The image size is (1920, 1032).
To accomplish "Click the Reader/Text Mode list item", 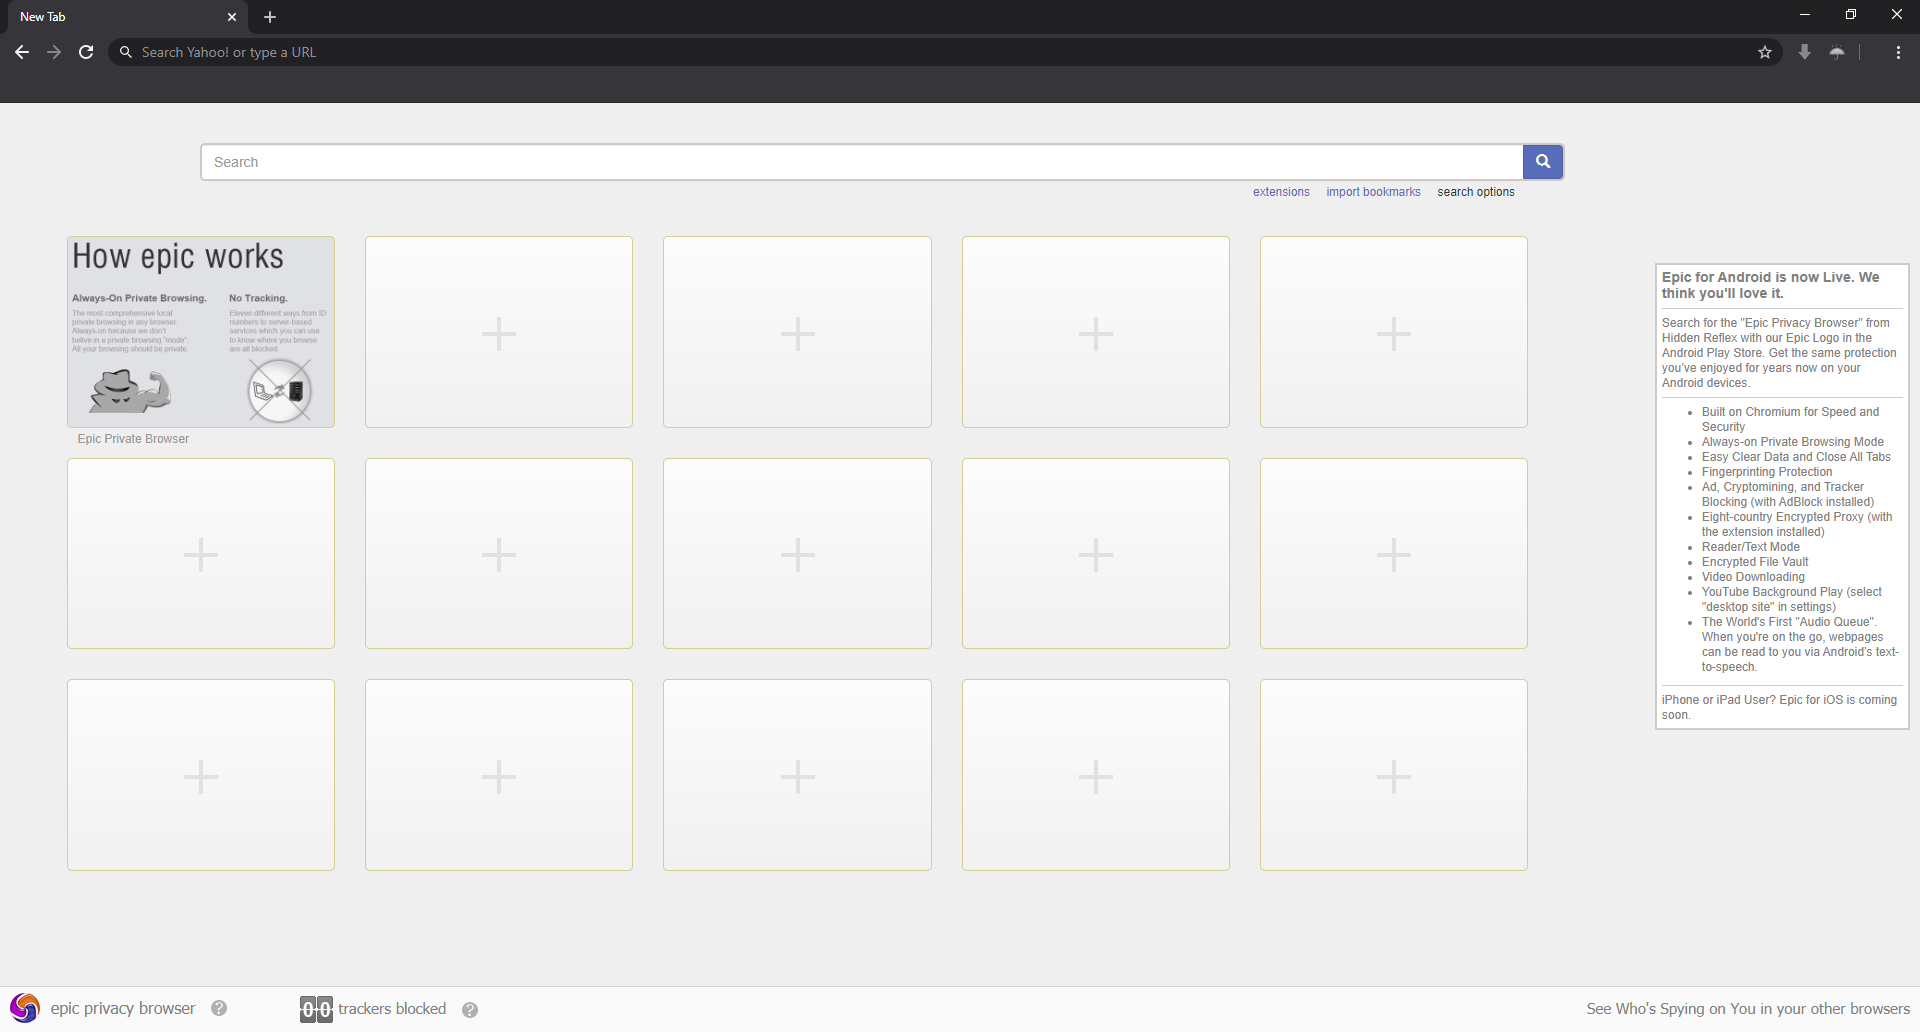I will (1751, 547).
